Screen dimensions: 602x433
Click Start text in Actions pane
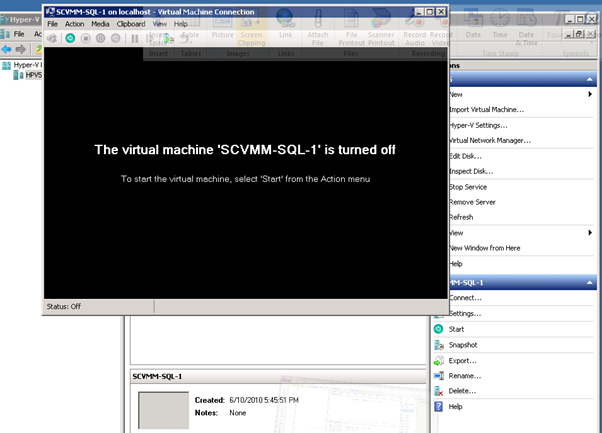(x=456, y=329)
